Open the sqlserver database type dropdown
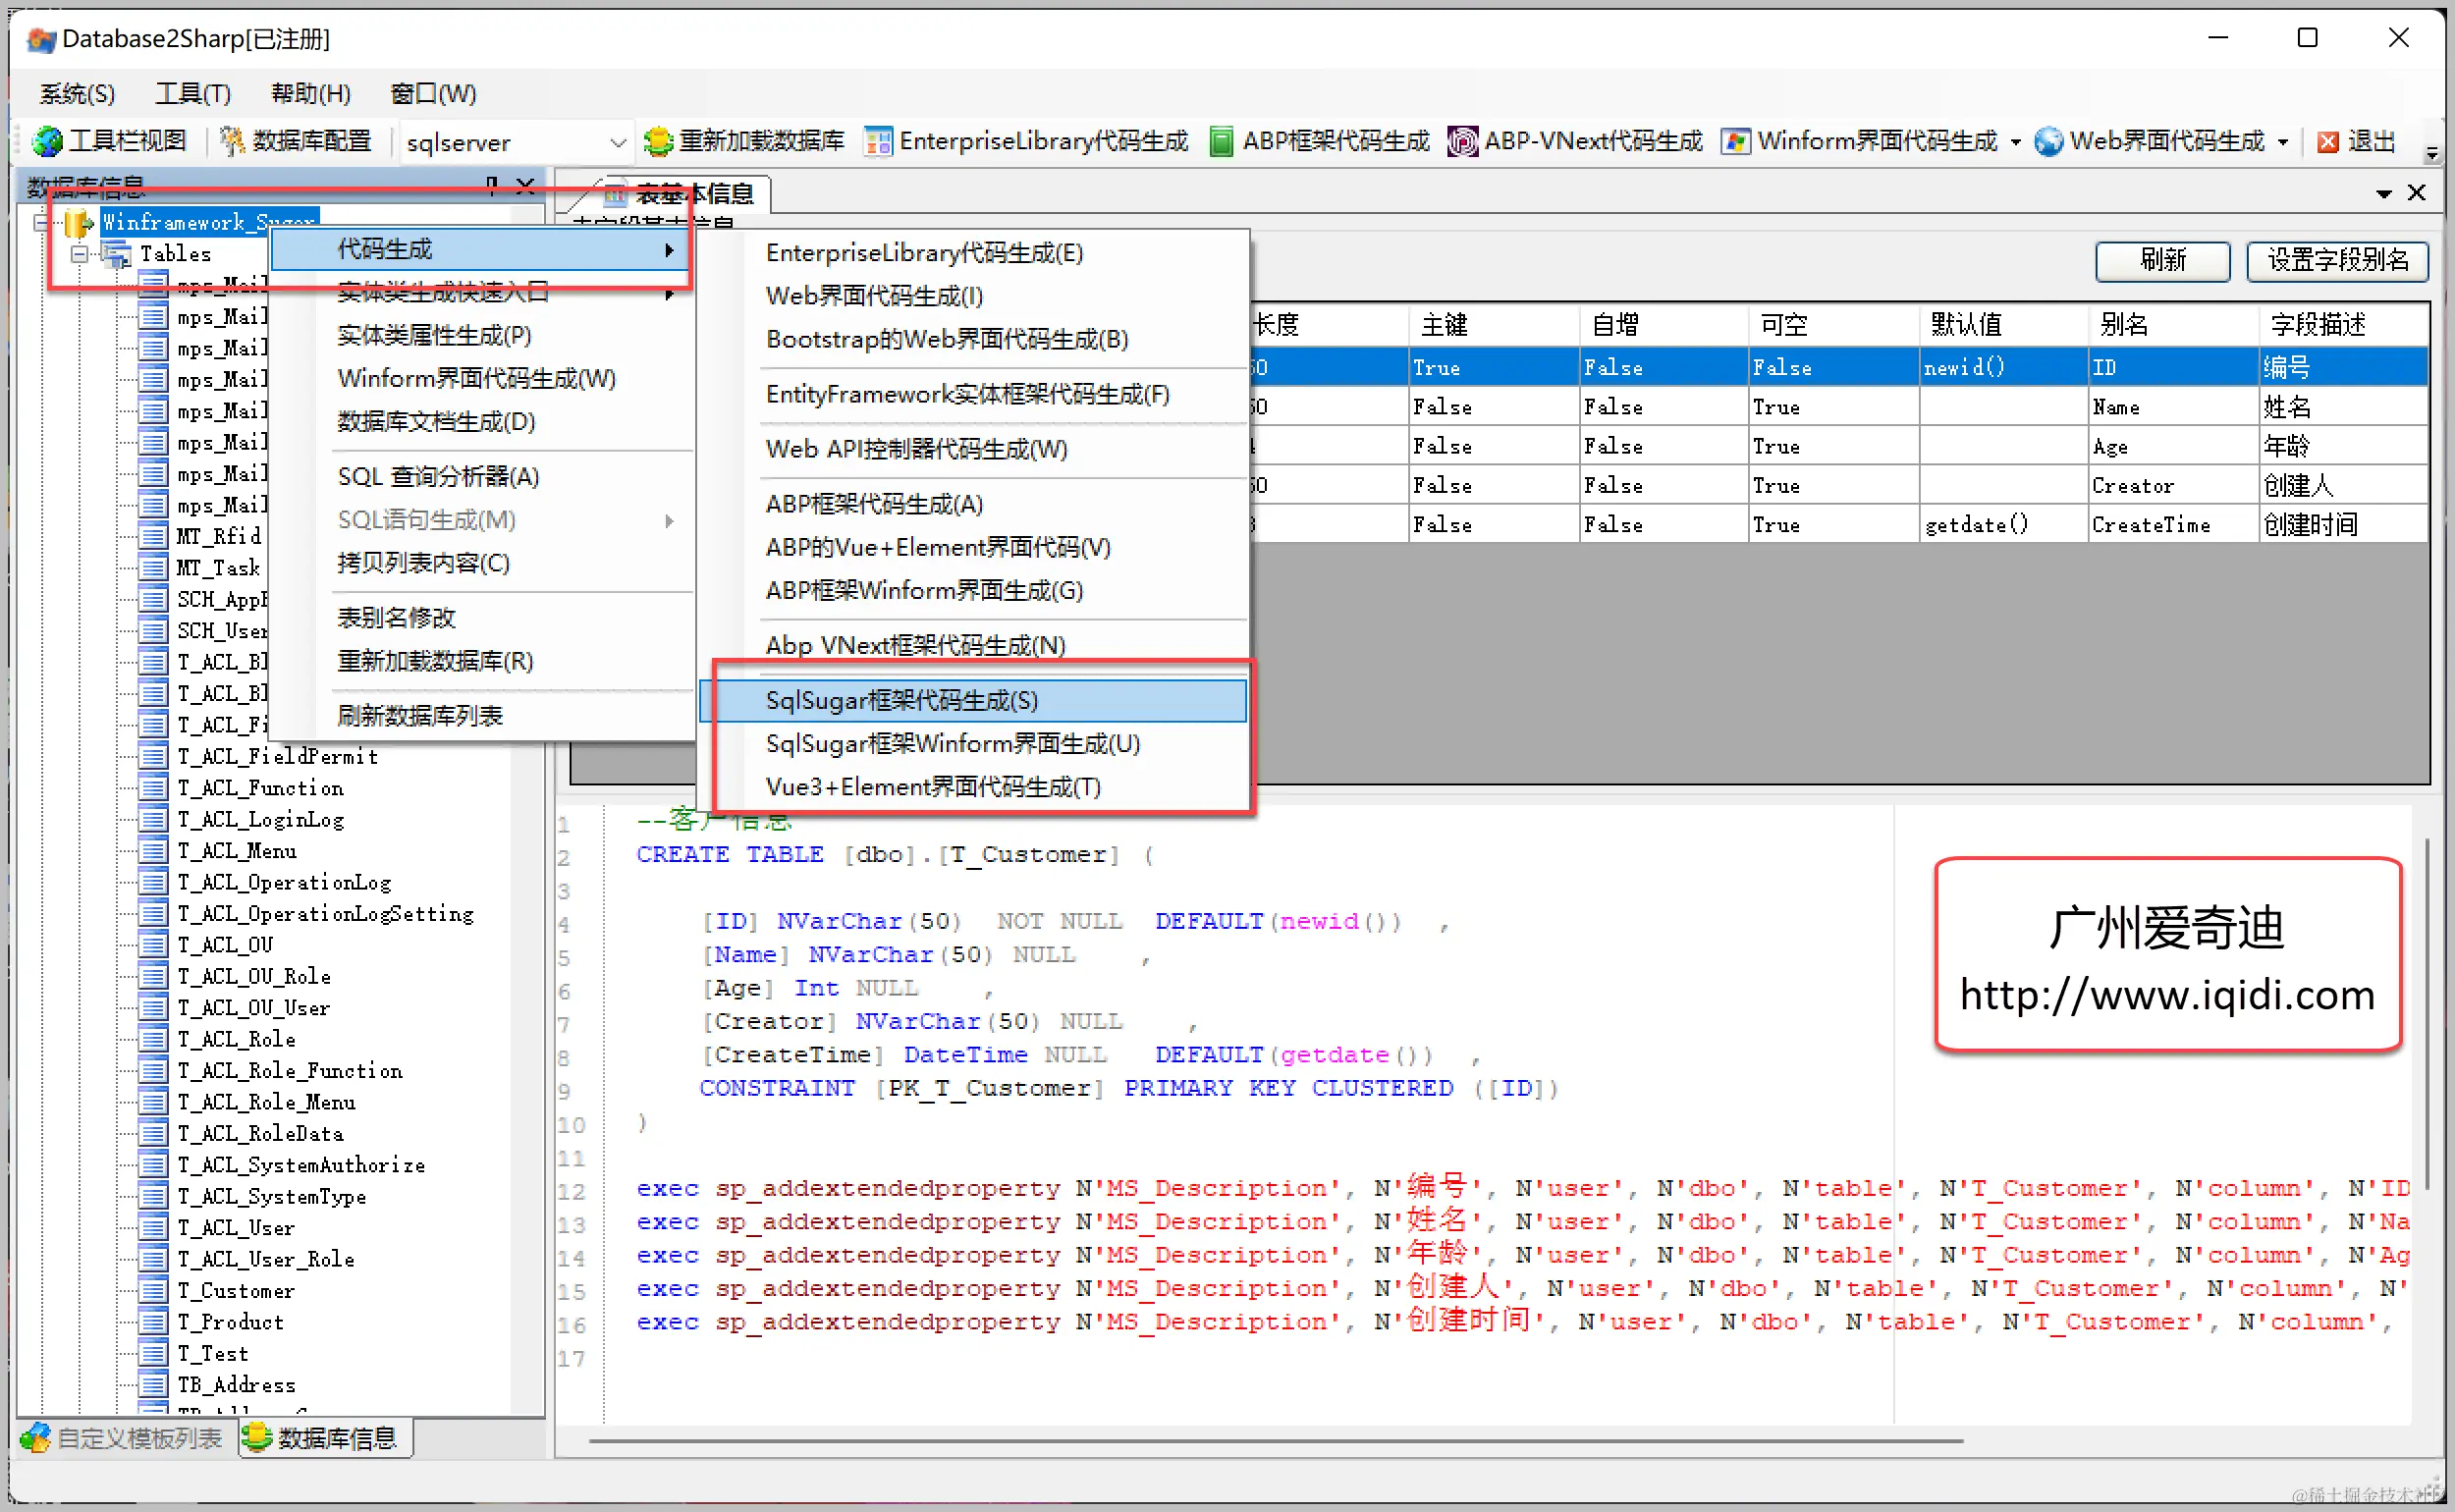Screen dimensions: 2455x1512 click(617, 143)
